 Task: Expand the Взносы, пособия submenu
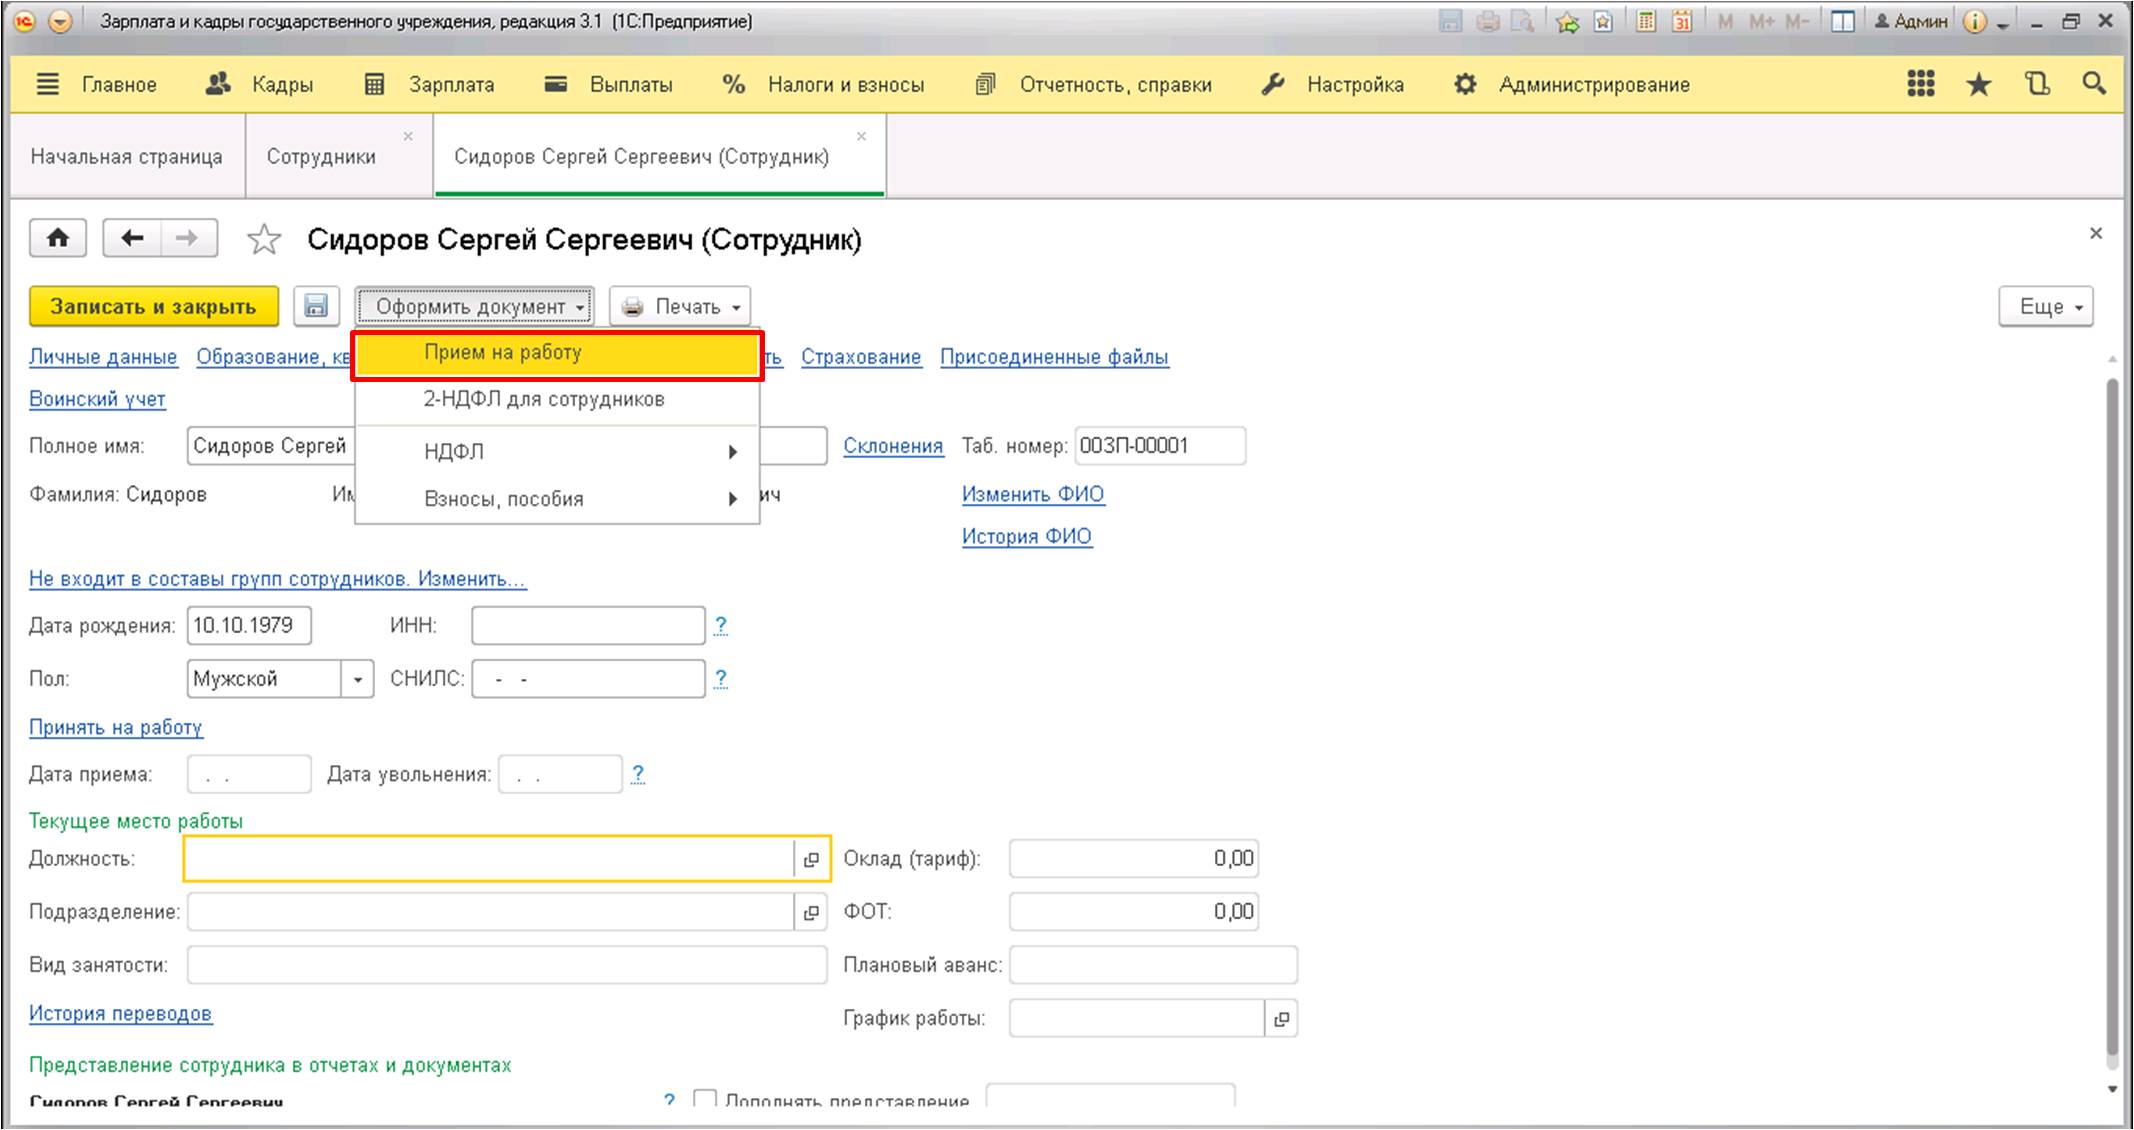[x=557, y=499]
